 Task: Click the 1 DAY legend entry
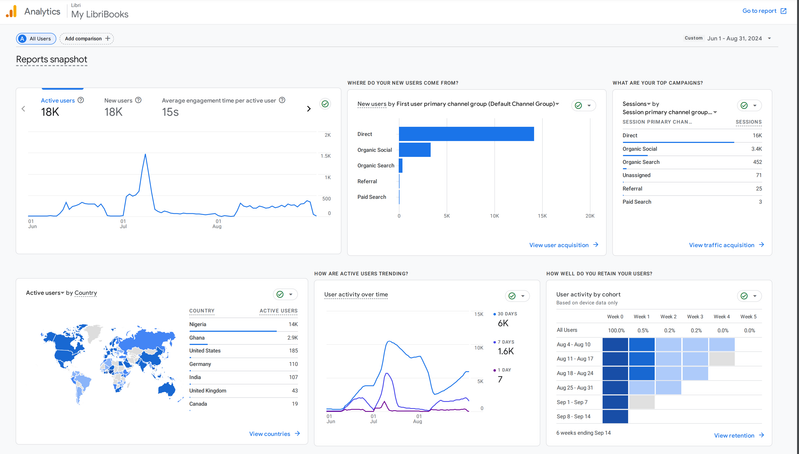pyautogui.click(x=502, y=376)
